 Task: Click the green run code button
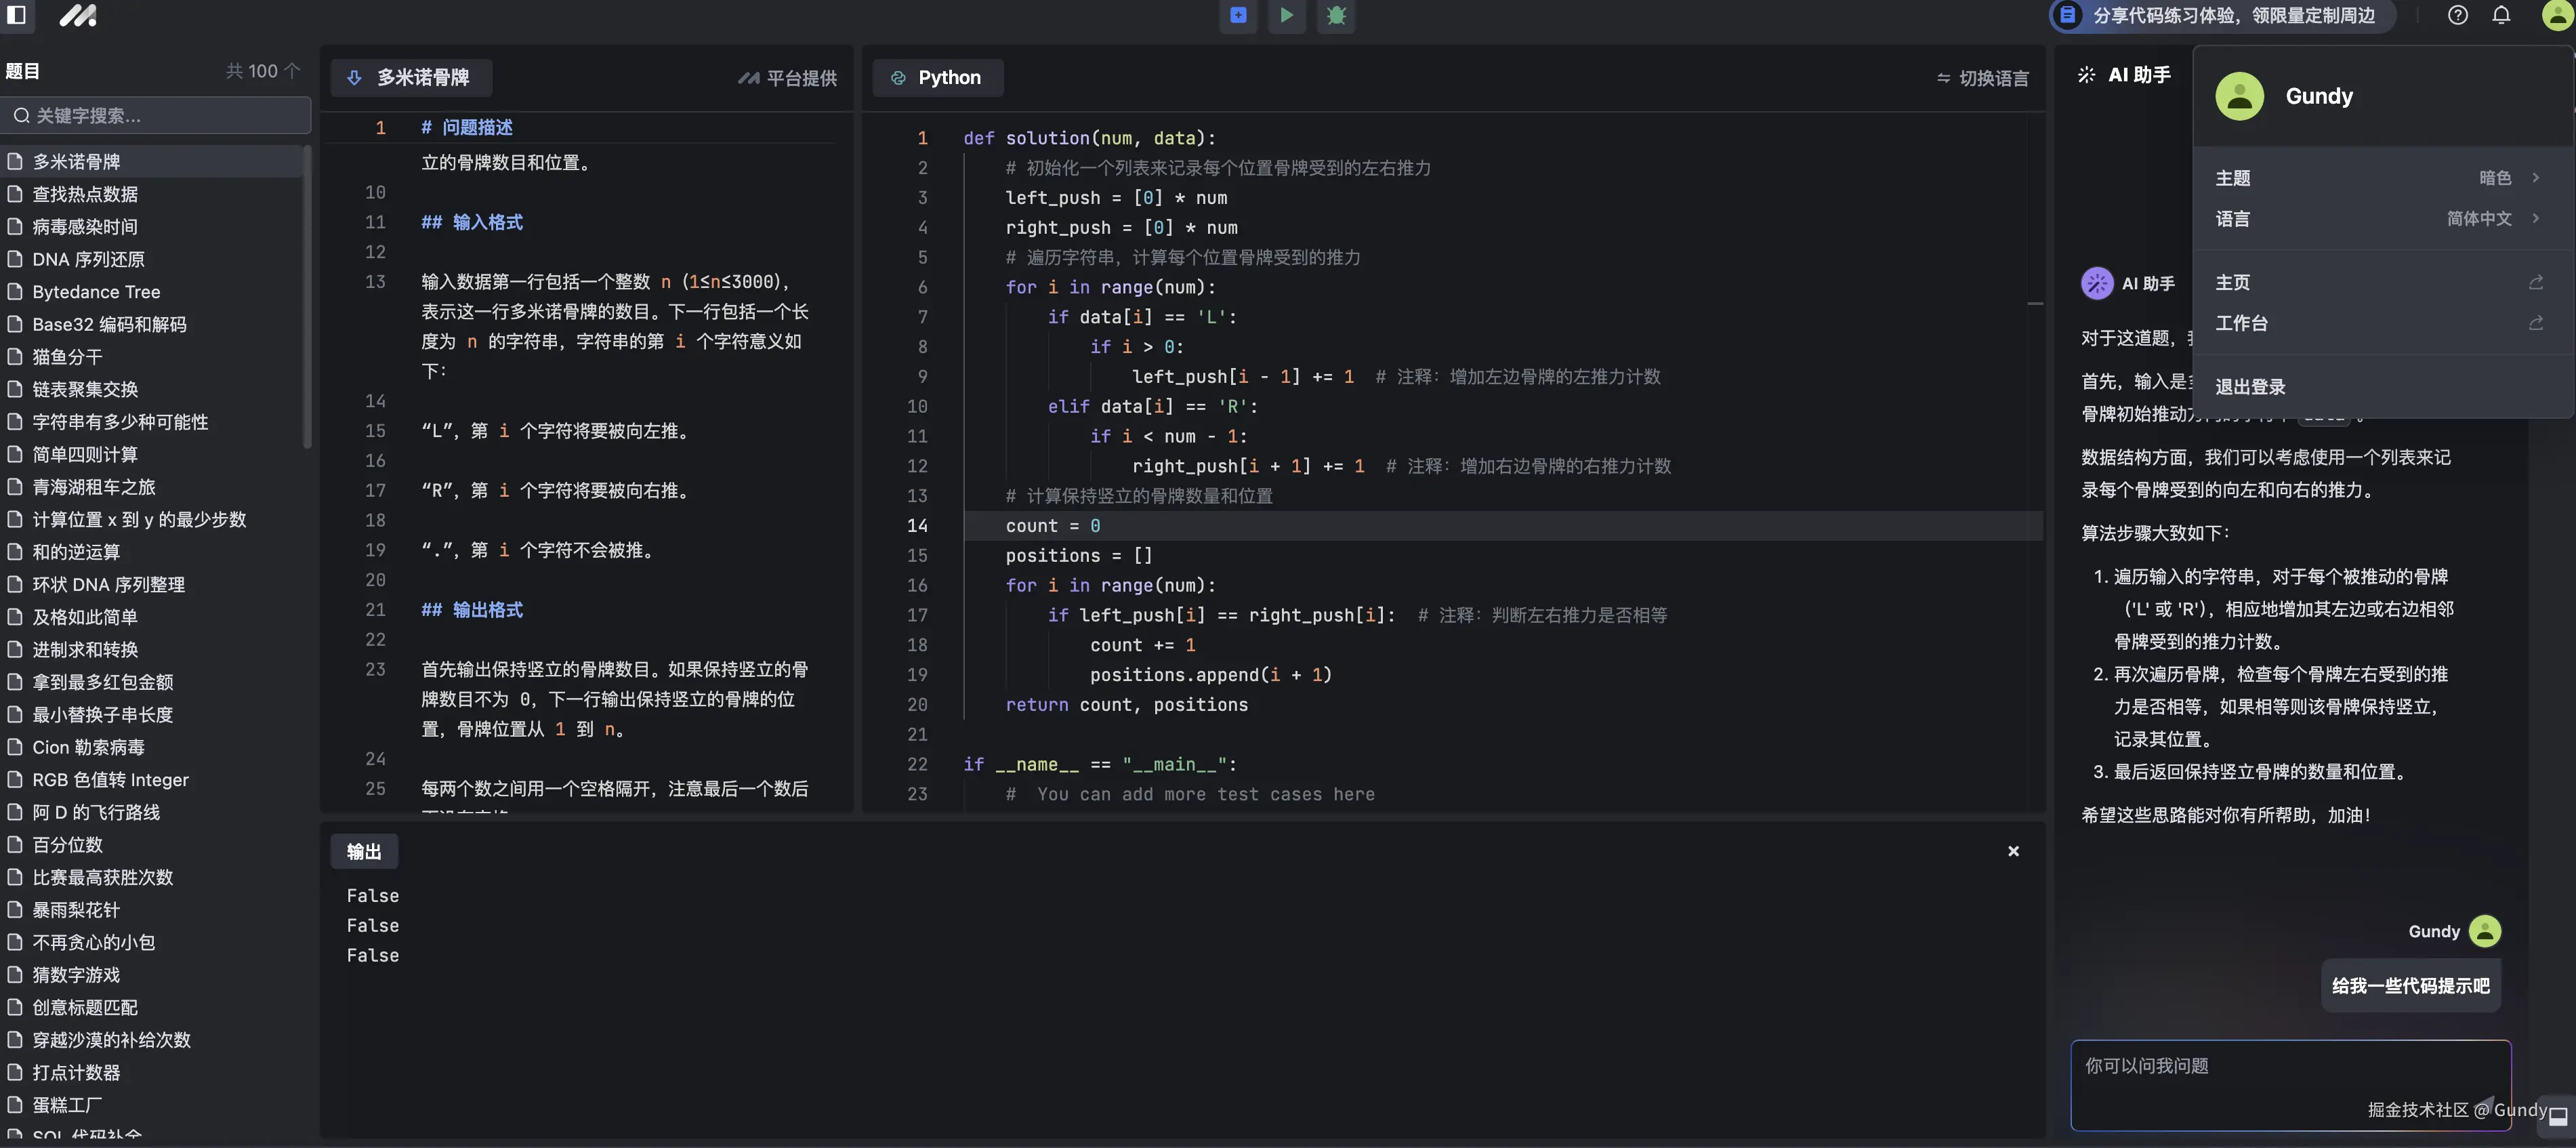[1287, 15]
